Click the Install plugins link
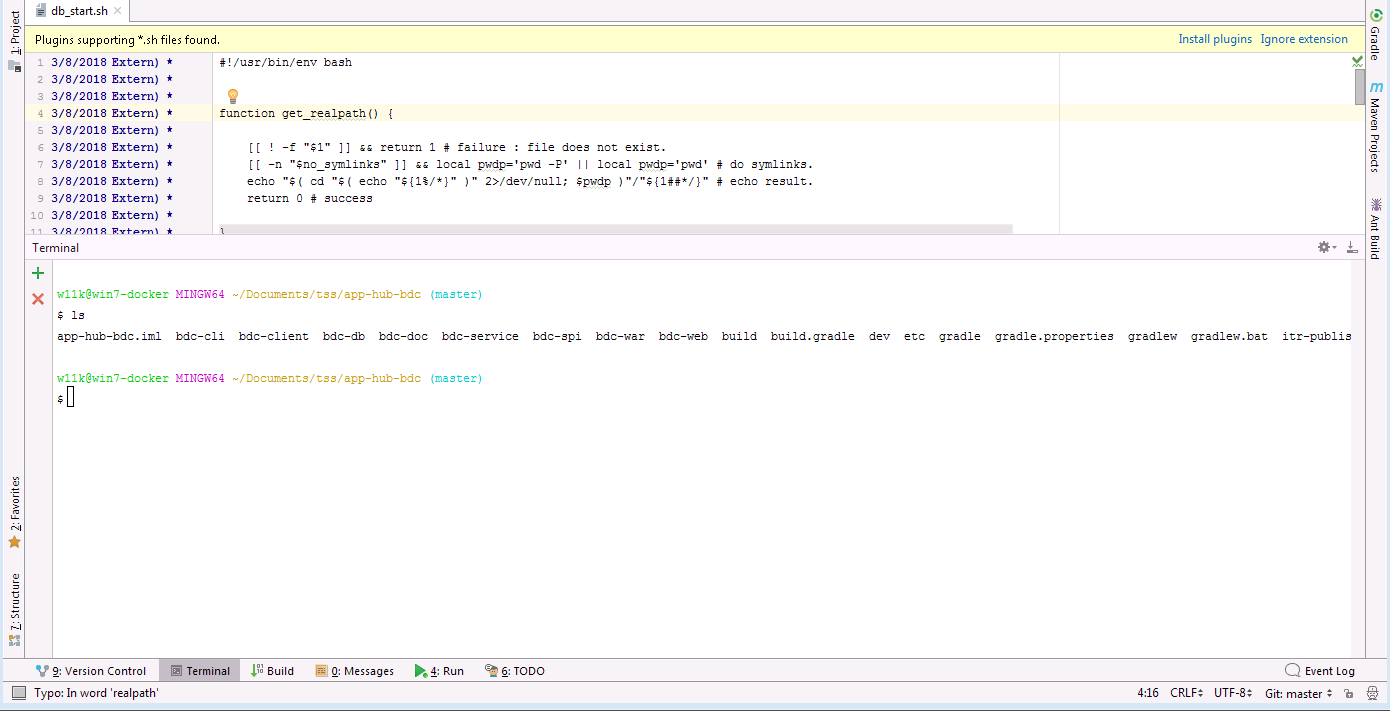The height and width of the screenshot is (711, 1390). click(x=1215, y=39)
